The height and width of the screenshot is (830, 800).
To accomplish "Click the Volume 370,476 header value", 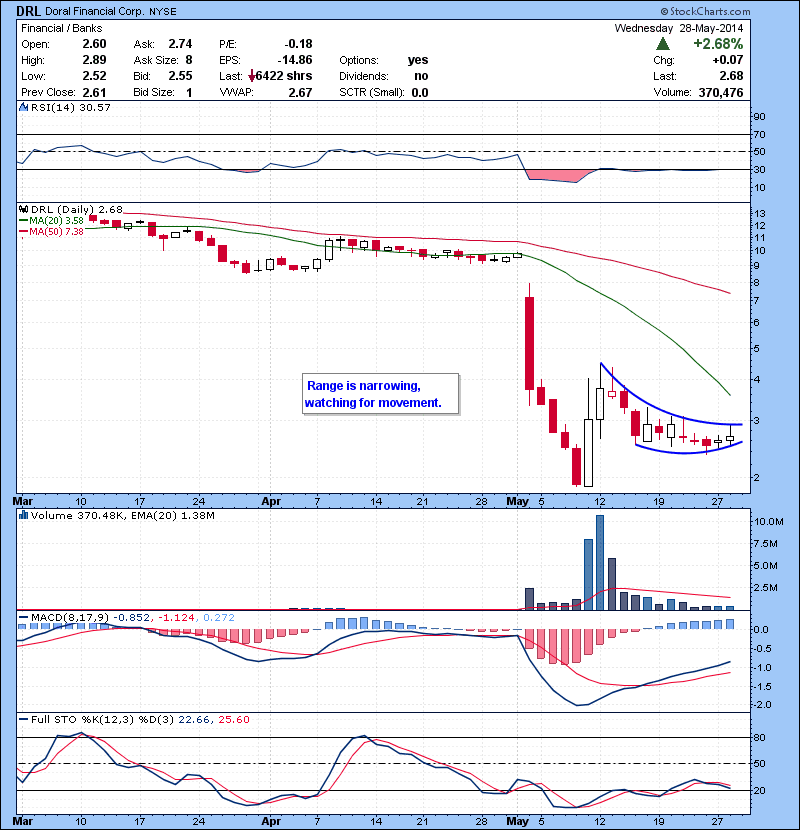I will pyautogui.click(x=721, y=92).
